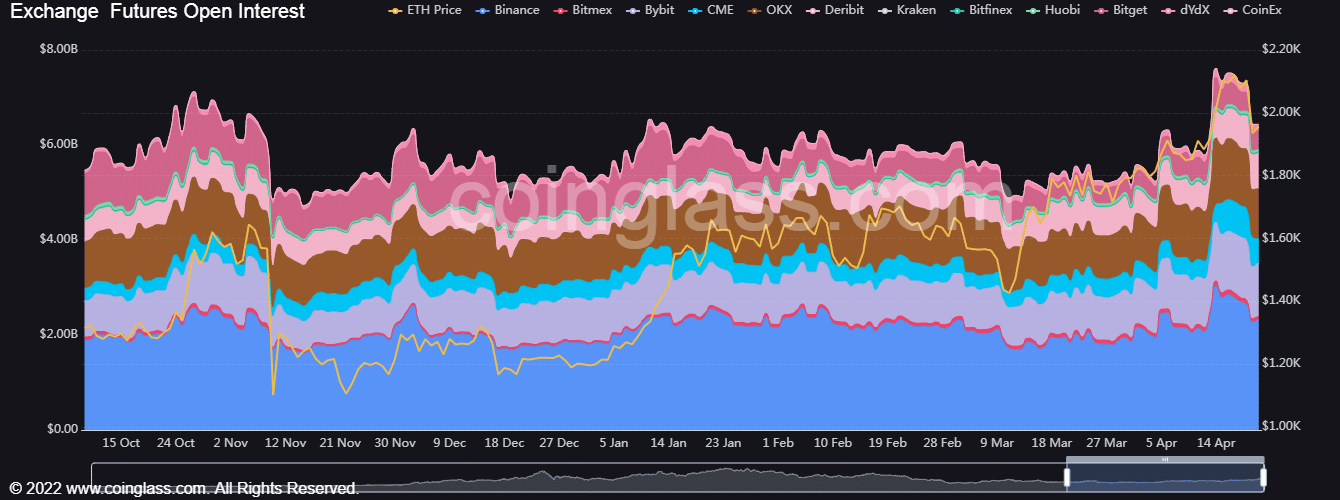Viewport: 1340px width, 500px height.
Task: Click the OKX legend item
Action: point(771,10)
